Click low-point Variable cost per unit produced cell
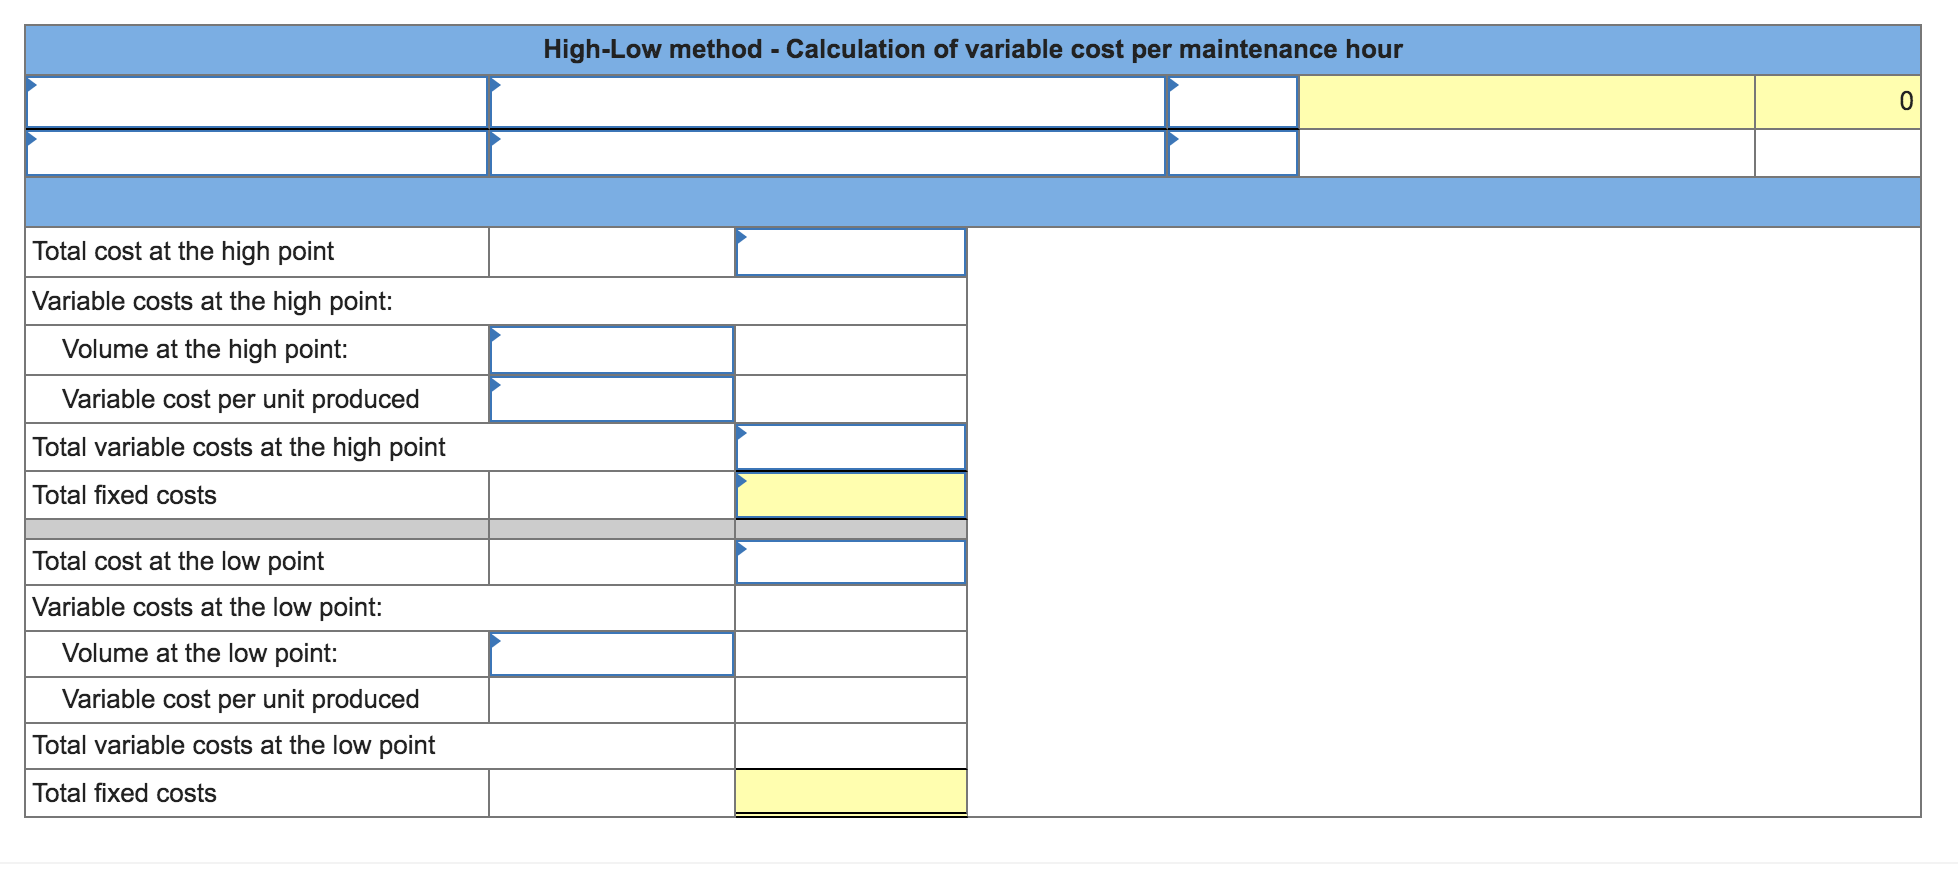1958x874 pixels. [612, 700]
